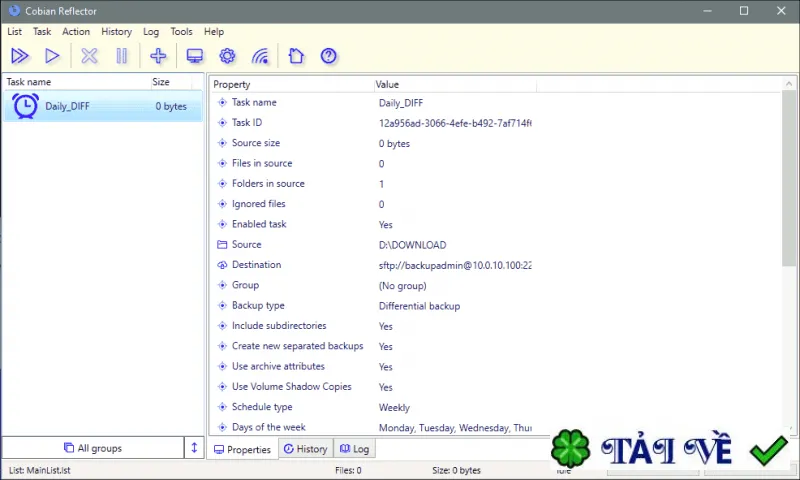Select the Daily_DIFF task row
The height and width of the screenshot is (480, 800).
(x=103, y=106)
